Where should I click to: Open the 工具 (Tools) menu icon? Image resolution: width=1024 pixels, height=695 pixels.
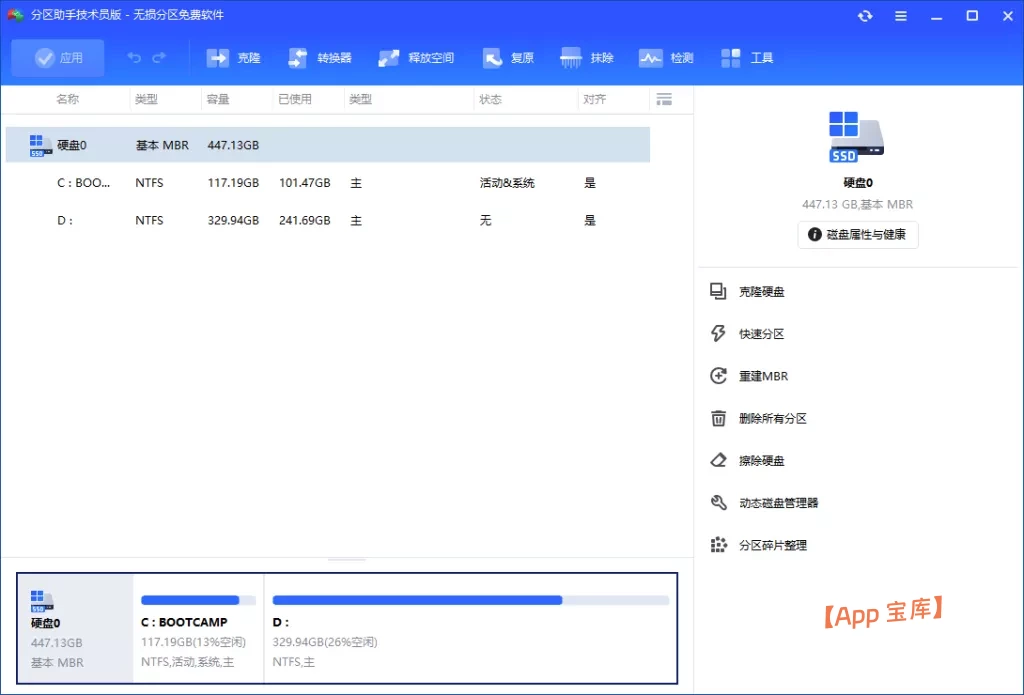pos(746,57)
